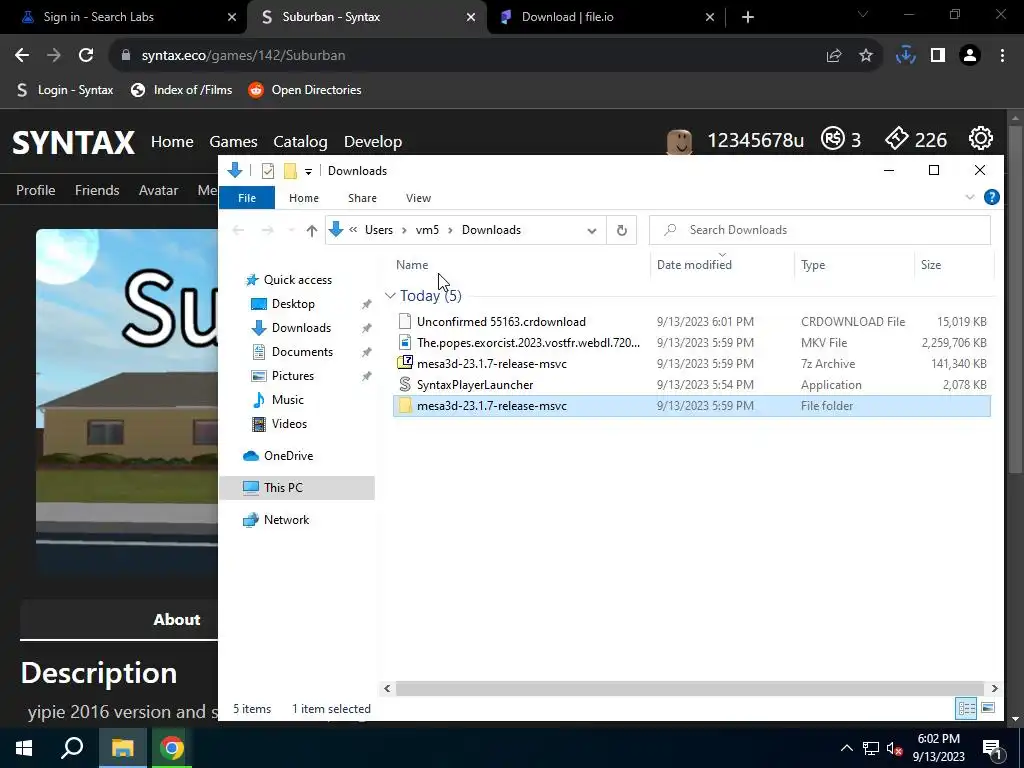Select Unconfirmed 55163.crdownload file
The height and width of the screenshot is (768, 1024).
pyautogui.click(x=692, y=321)
